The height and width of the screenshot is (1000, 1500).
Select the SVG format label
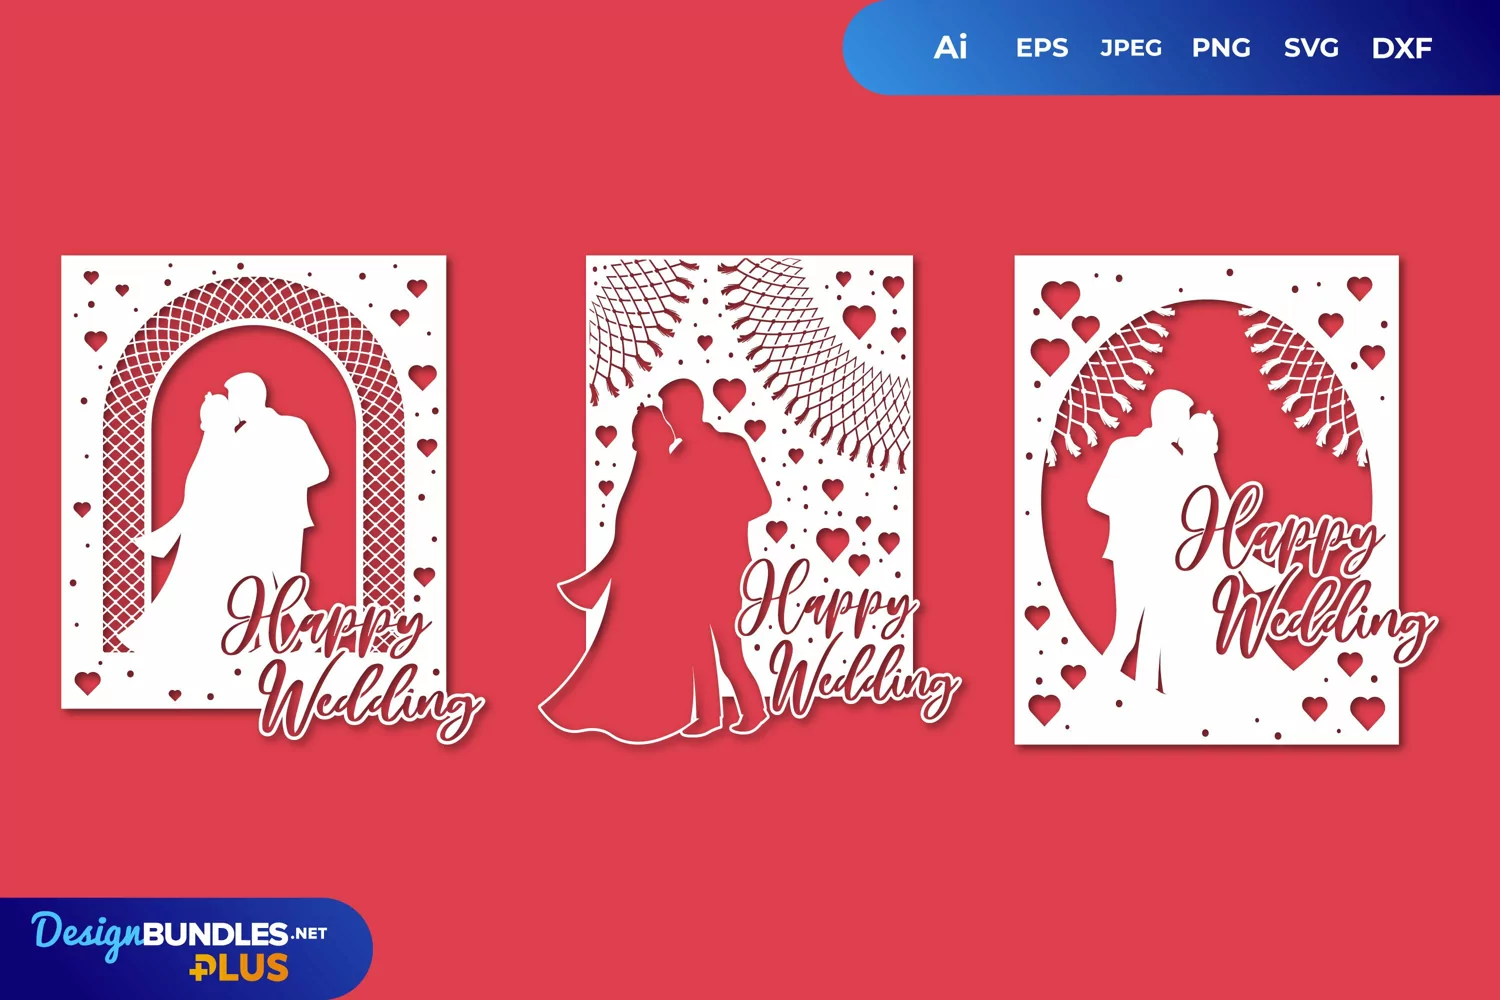coord(1311,48)
